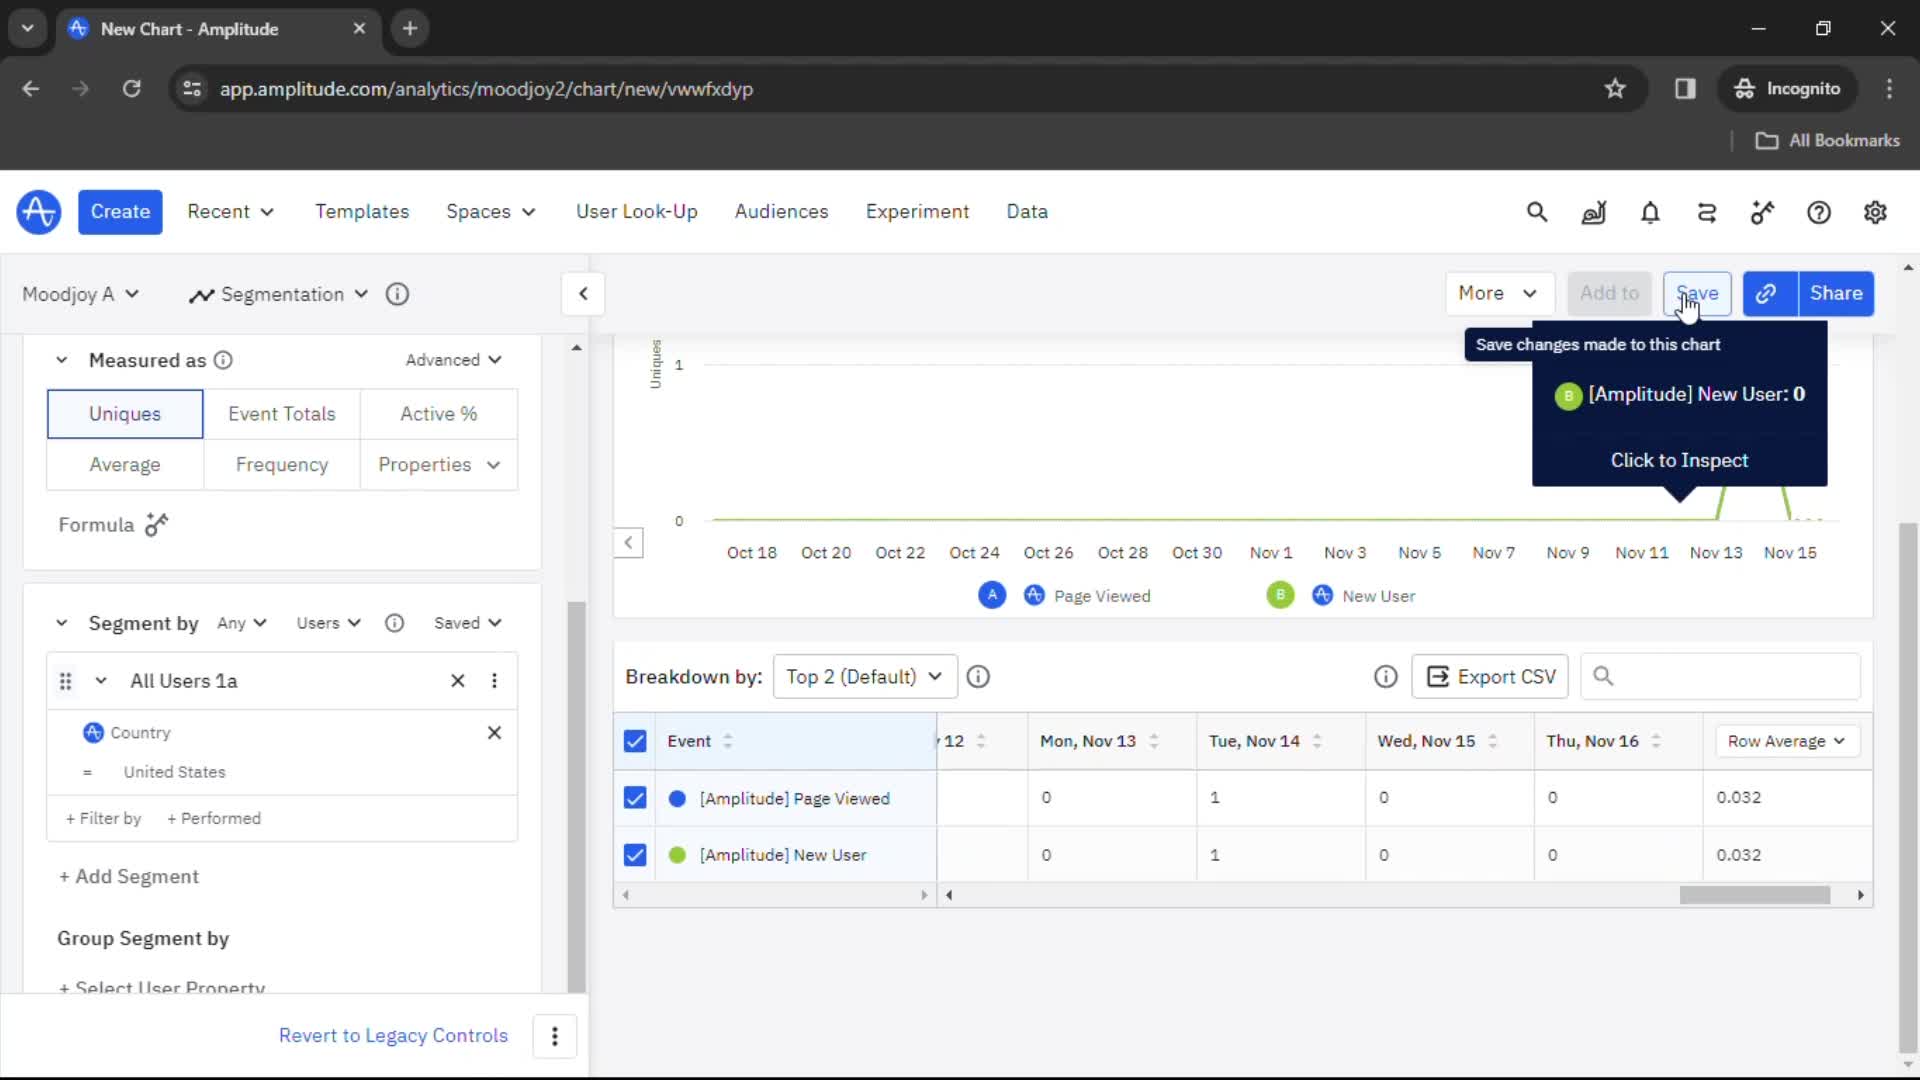Open the Any dropdown in Segment by
Image resolution: width=1920 pixels, height=1080 pixels.
tap(242, 623)
